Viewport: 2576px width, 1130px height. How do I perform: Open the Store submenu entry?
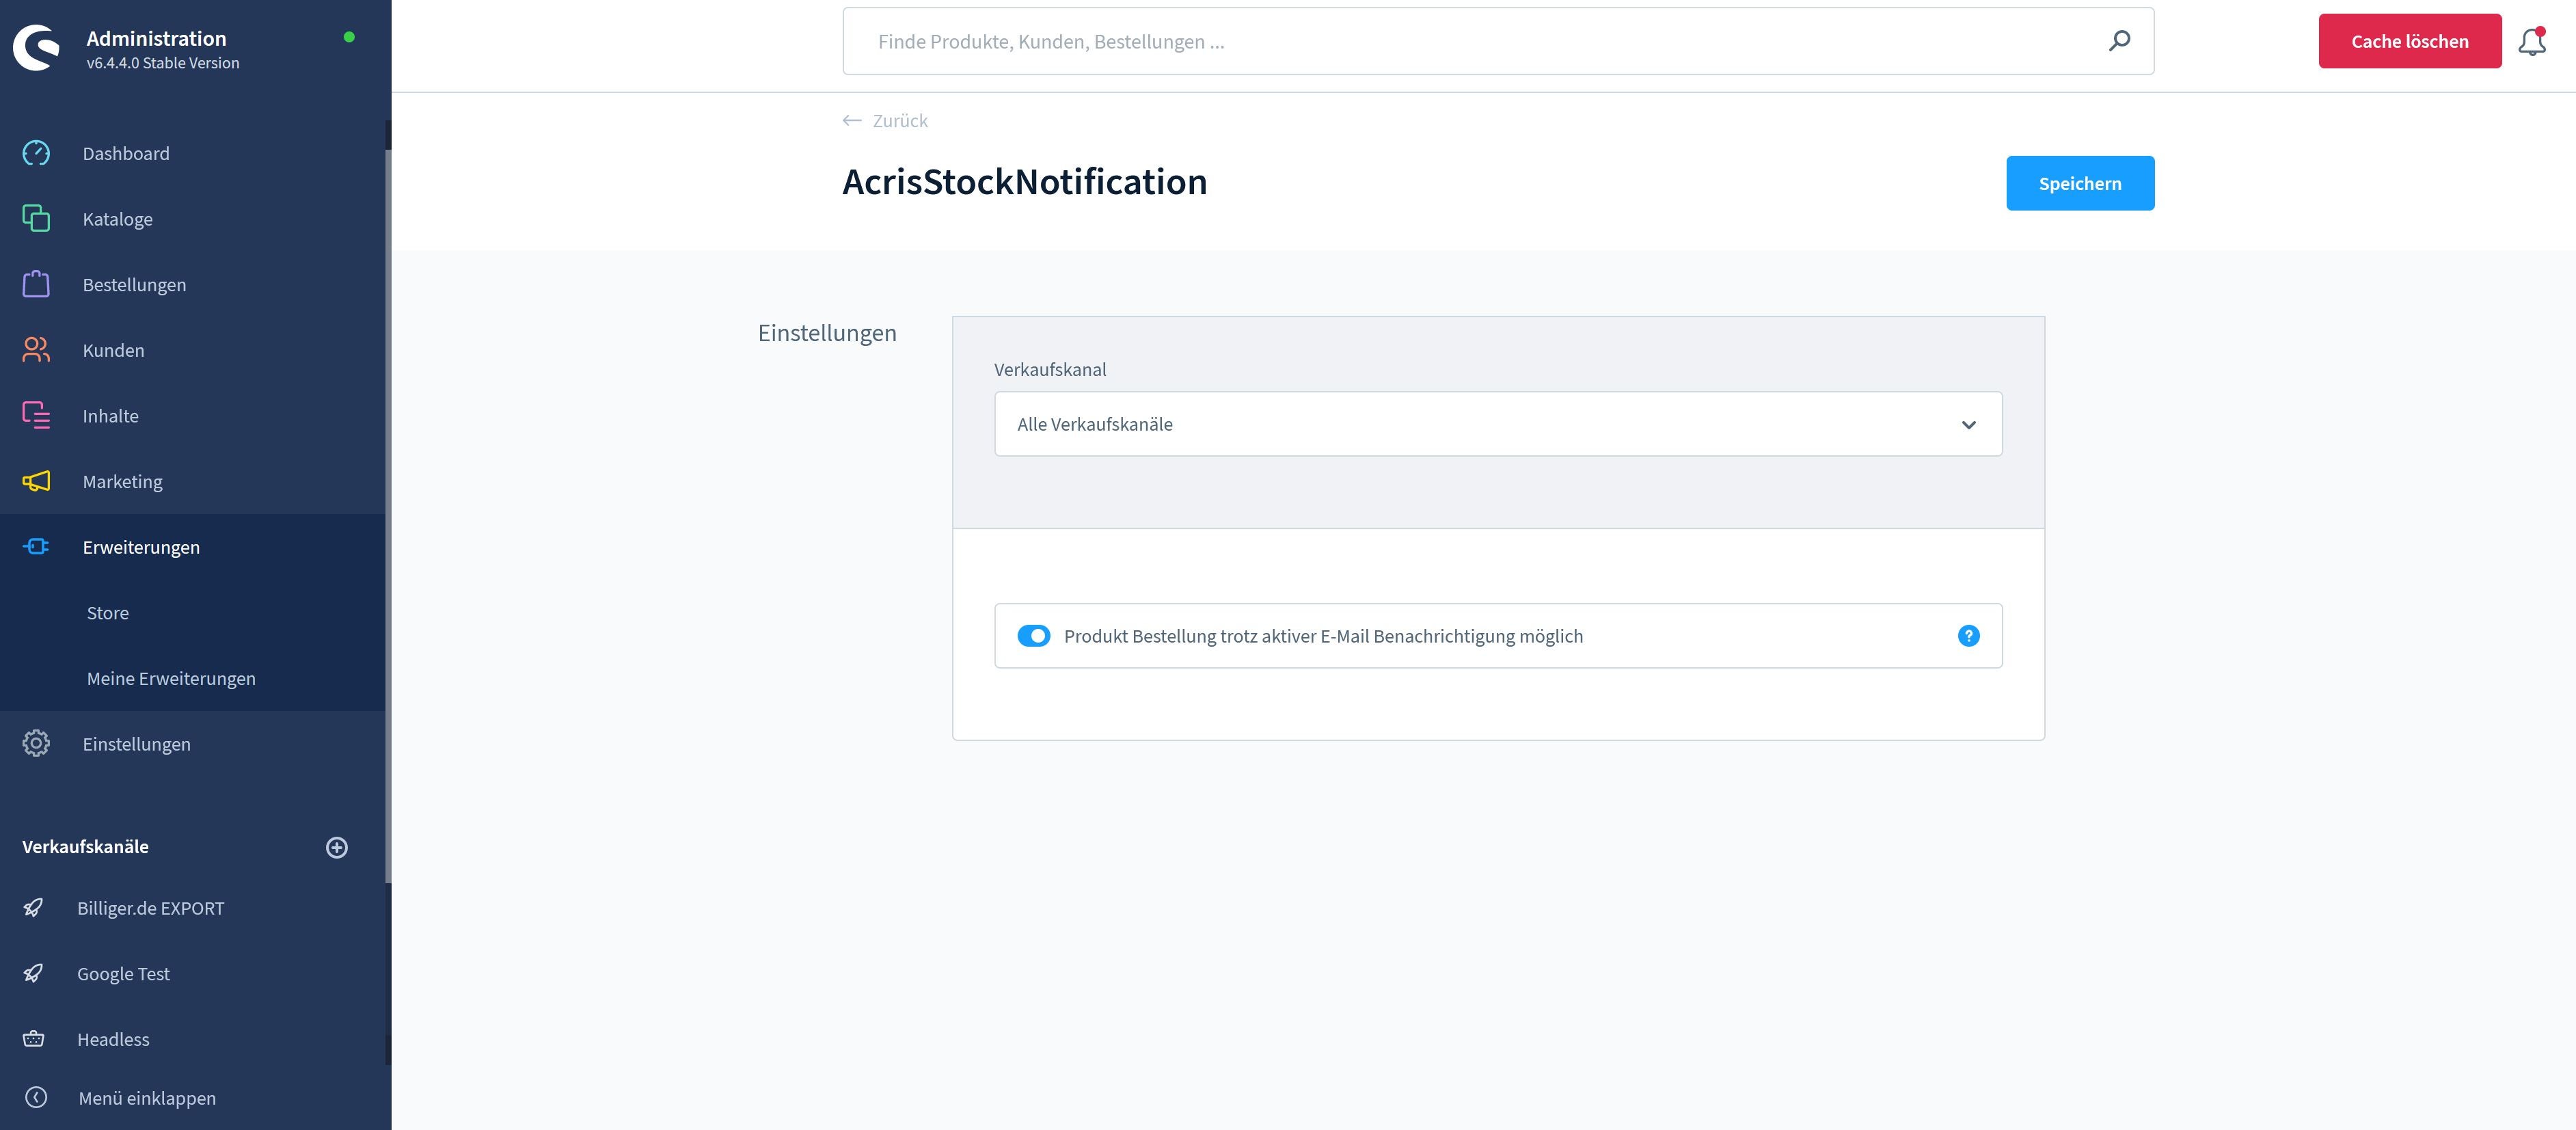(193, 613)
